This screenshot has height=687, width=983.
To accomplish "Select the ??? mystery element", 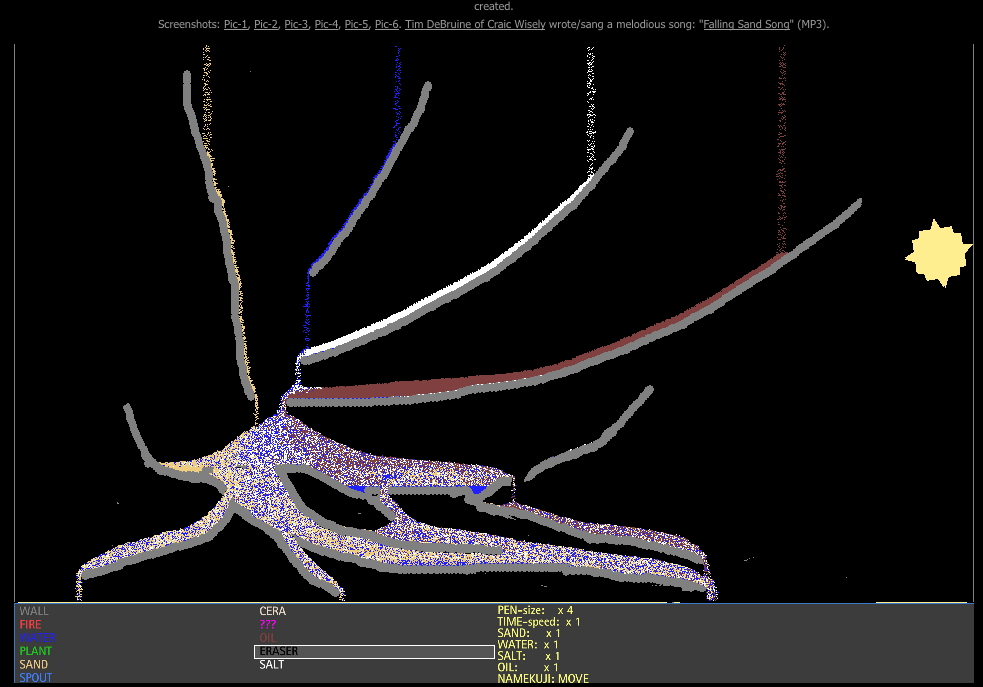I will [x=268, y=624].
